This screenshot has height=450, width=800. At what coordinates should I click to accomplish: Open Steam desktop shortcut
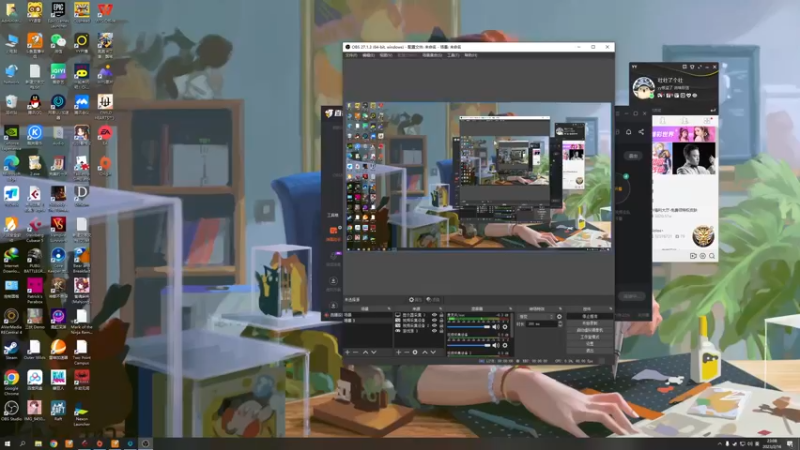click(11, 350)
